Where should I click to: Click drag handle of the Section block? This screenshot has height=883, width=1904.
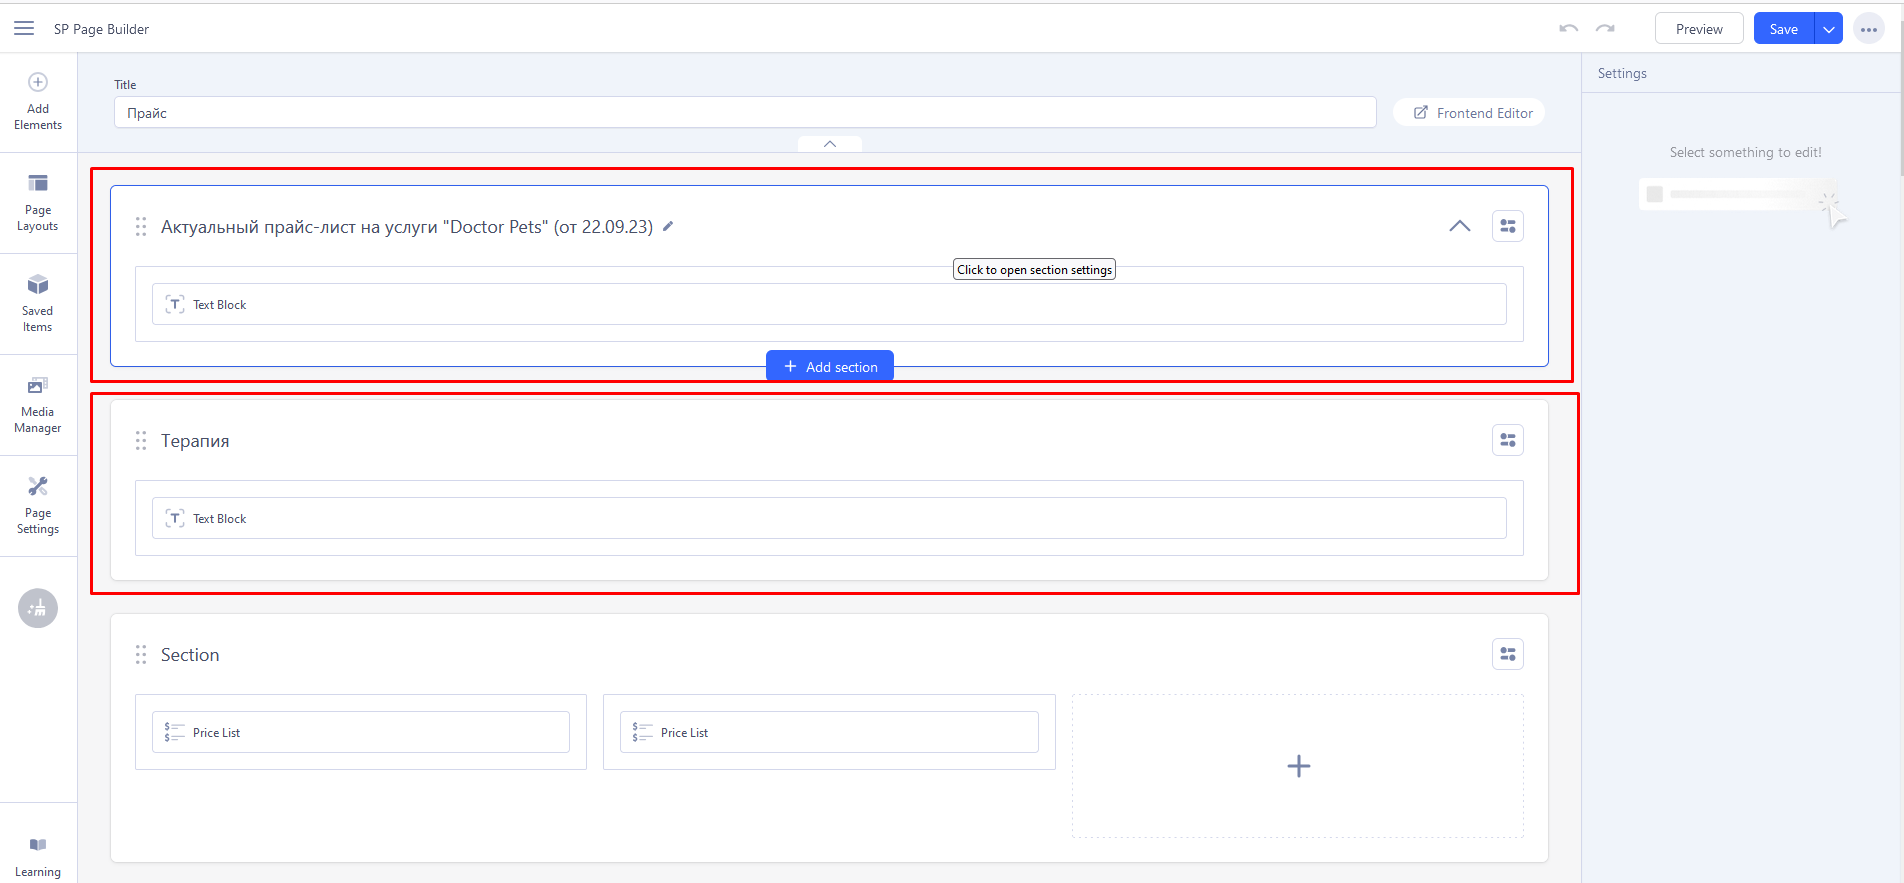[x=141, y=655]
